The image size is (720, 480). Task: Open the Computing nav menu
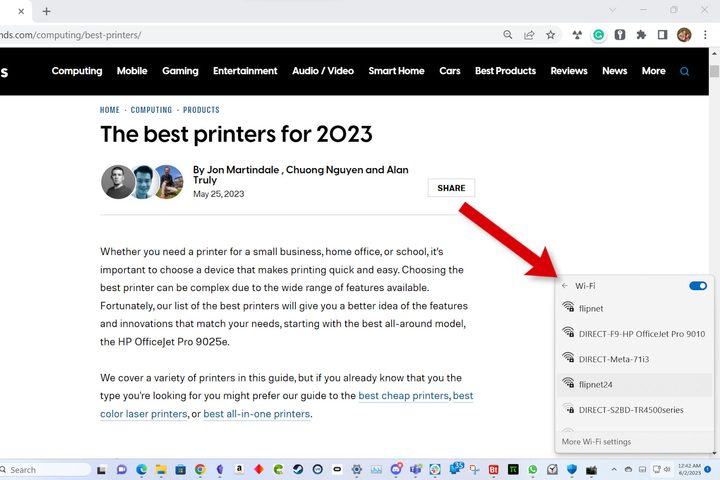pos(77,71)
